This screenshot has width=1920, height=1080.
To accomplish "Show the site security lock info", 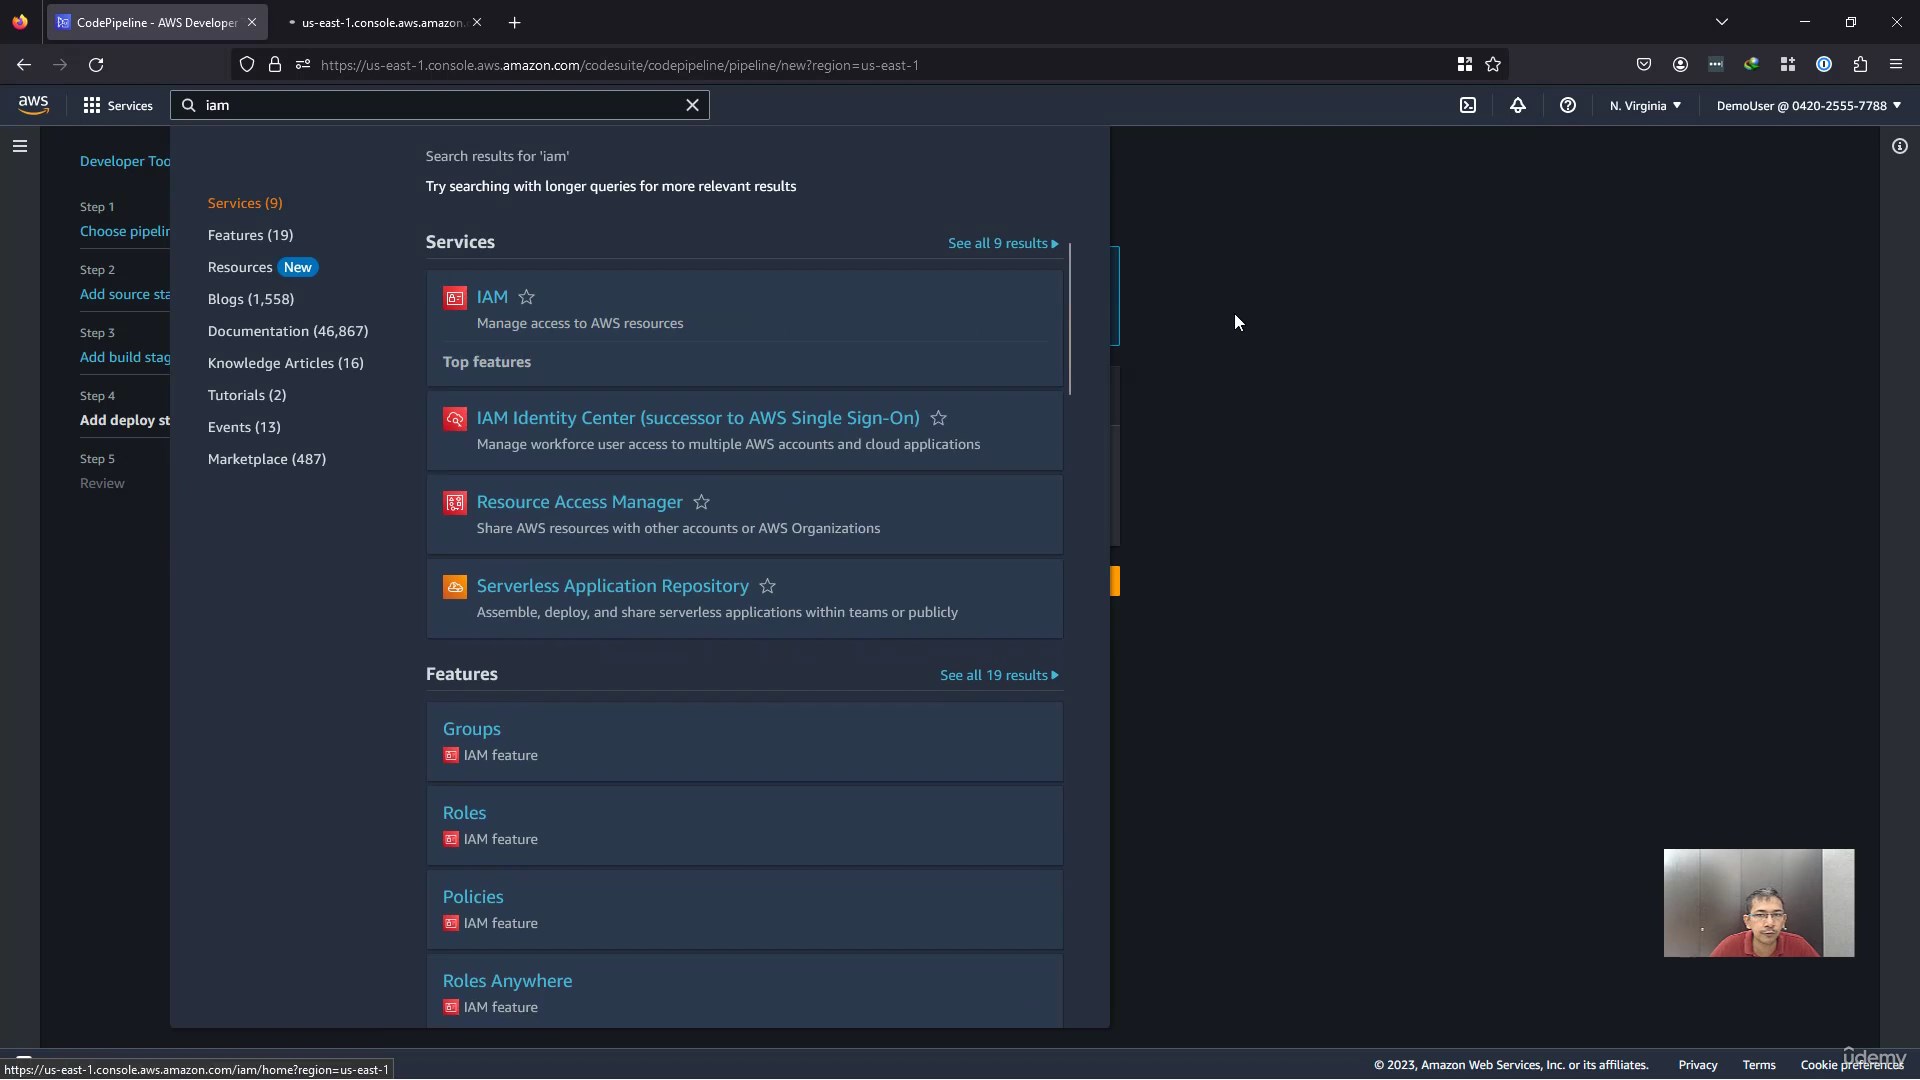I will [x=275, y=65].
